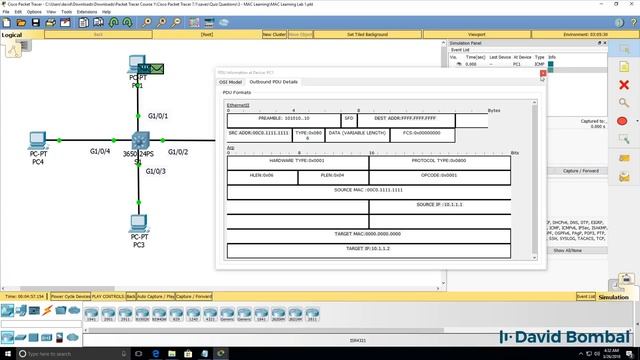Open the Help menu

click(106, 12)
